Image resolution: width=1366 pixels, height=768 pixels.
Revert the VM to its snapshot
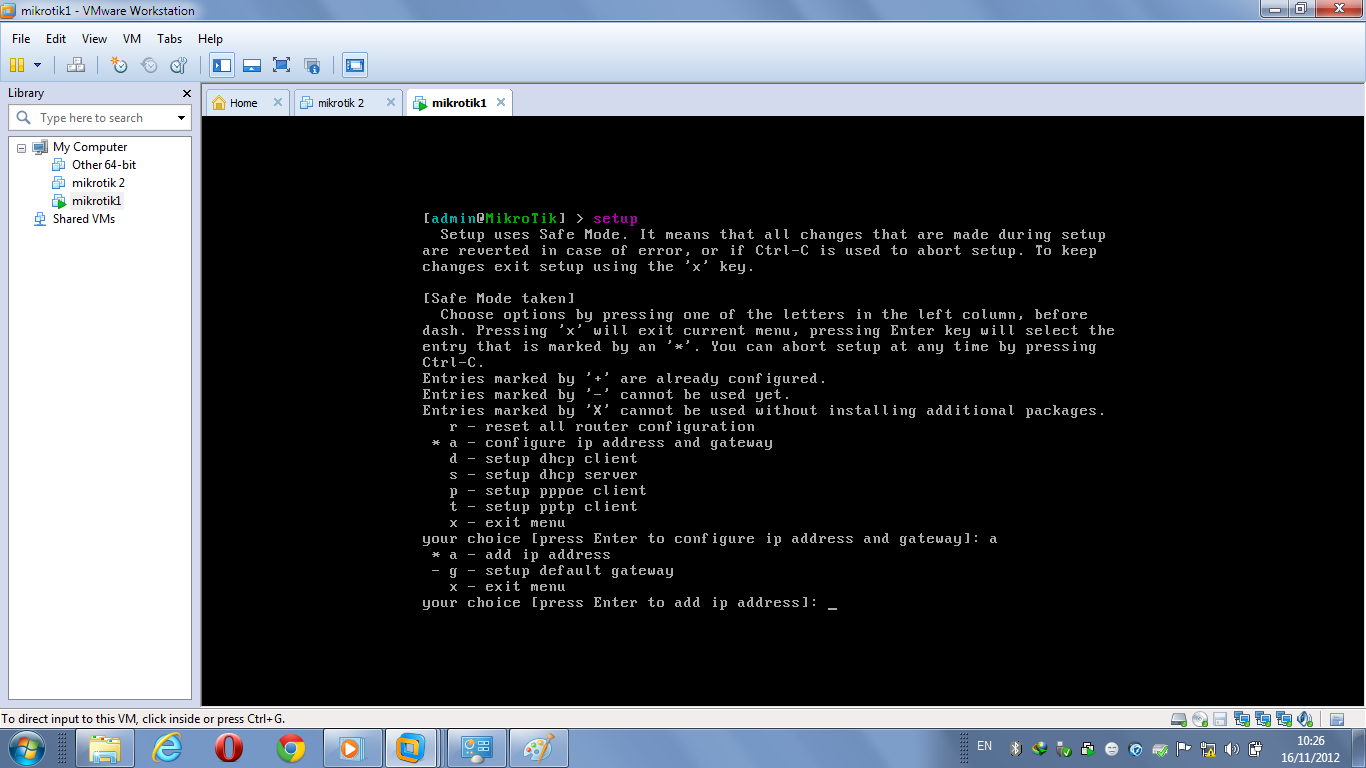pyautogui.click(x=148, y=64)
